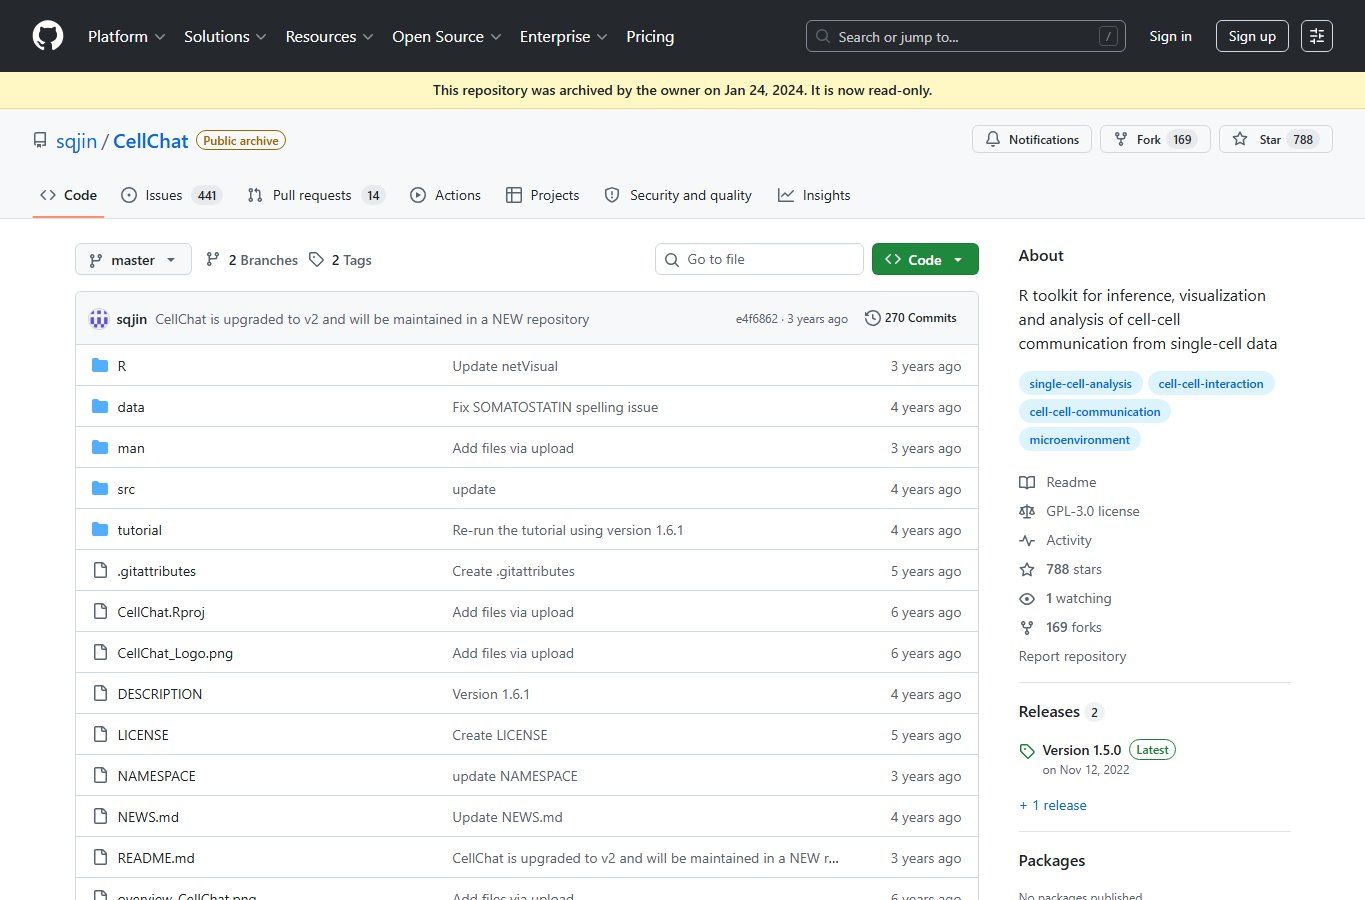Screen dimensions: 1365x900
Task: Click the .gitattributes file icon
Action: [100, 571]
